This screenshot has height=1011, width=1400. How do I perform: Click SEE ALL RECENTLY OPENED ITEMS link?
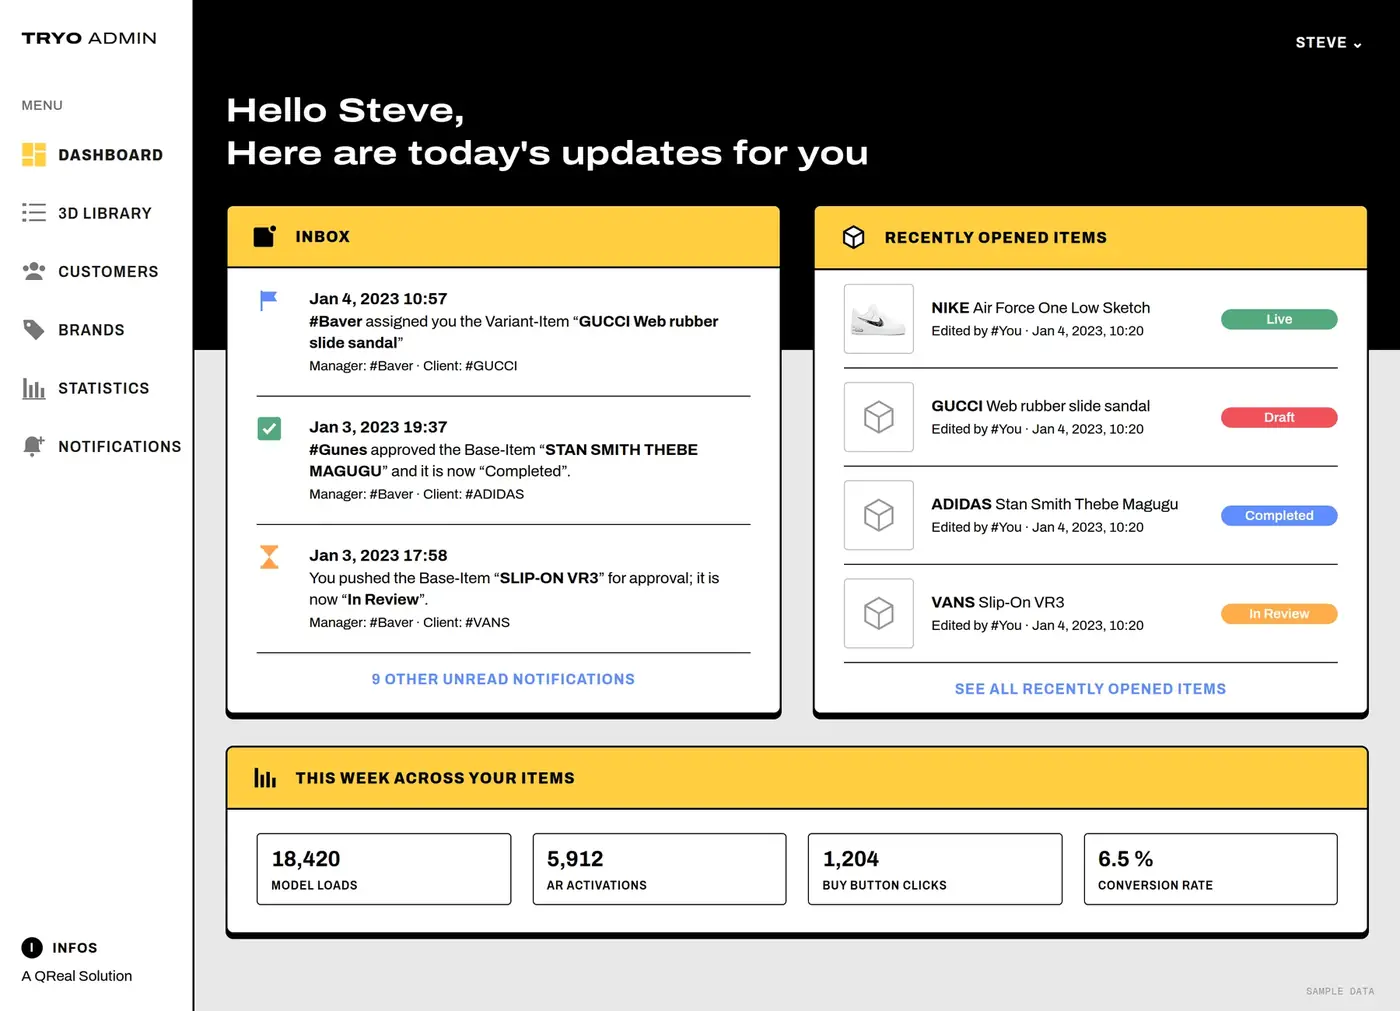(1090, 689)
